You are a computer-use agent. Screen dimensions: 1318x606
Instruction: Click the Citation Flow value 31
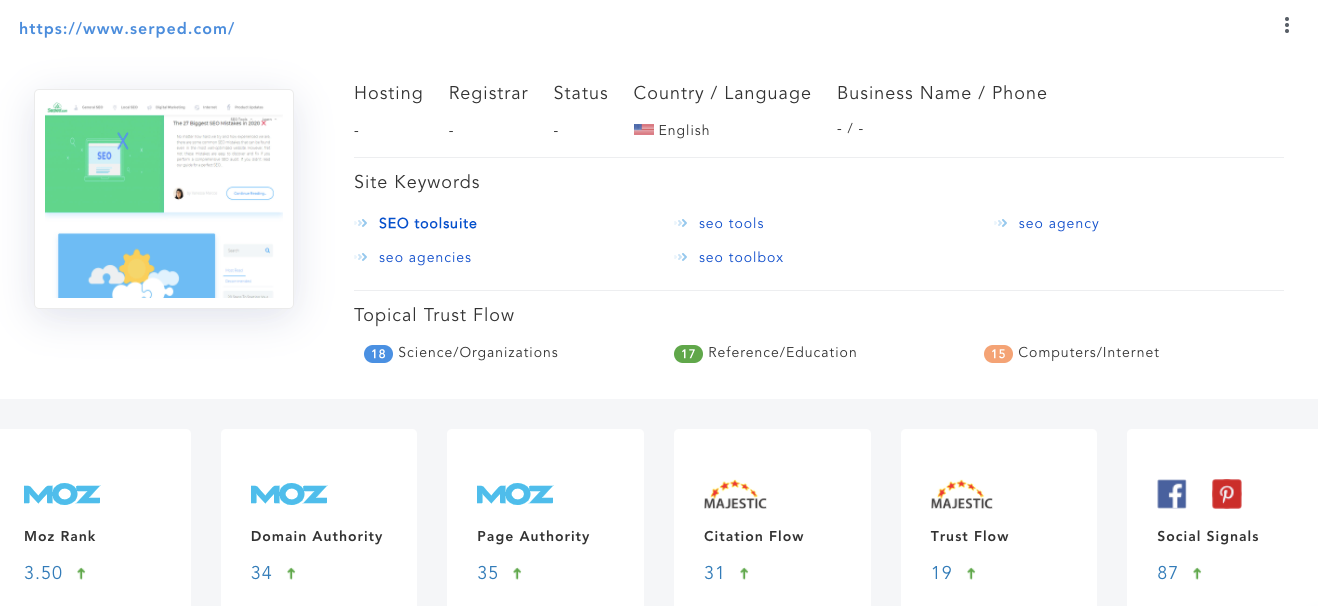pyautogui.click(x=714, y=573)
